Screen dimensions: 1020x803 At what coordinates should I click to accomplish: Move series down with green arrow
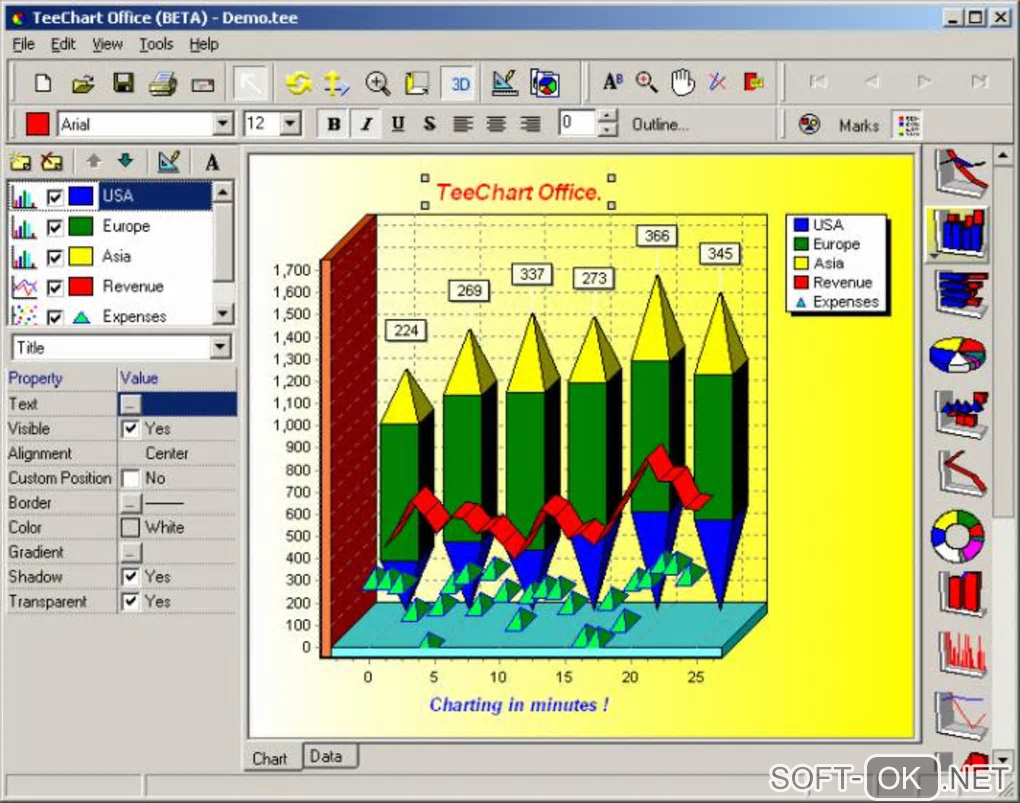(x=126, y=160)
